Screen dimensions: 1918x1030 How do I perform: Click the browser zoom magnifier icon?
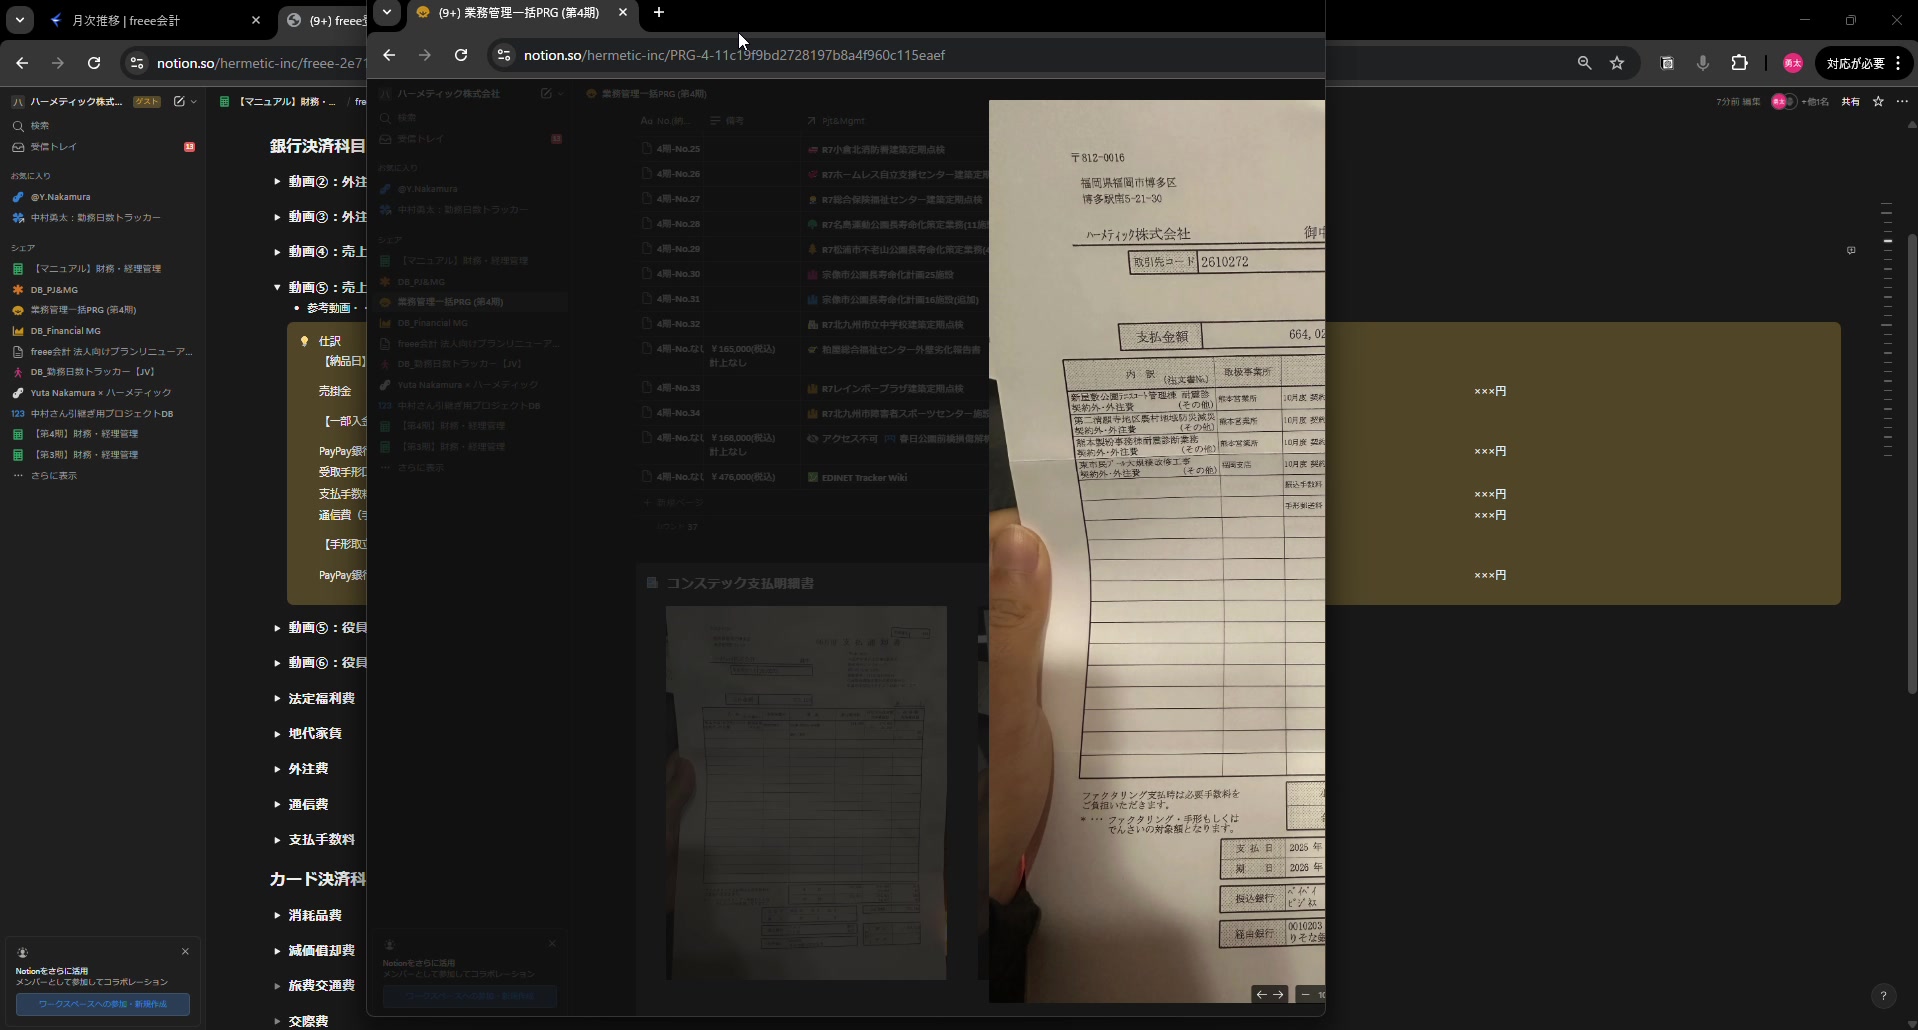click(1584, 63)
